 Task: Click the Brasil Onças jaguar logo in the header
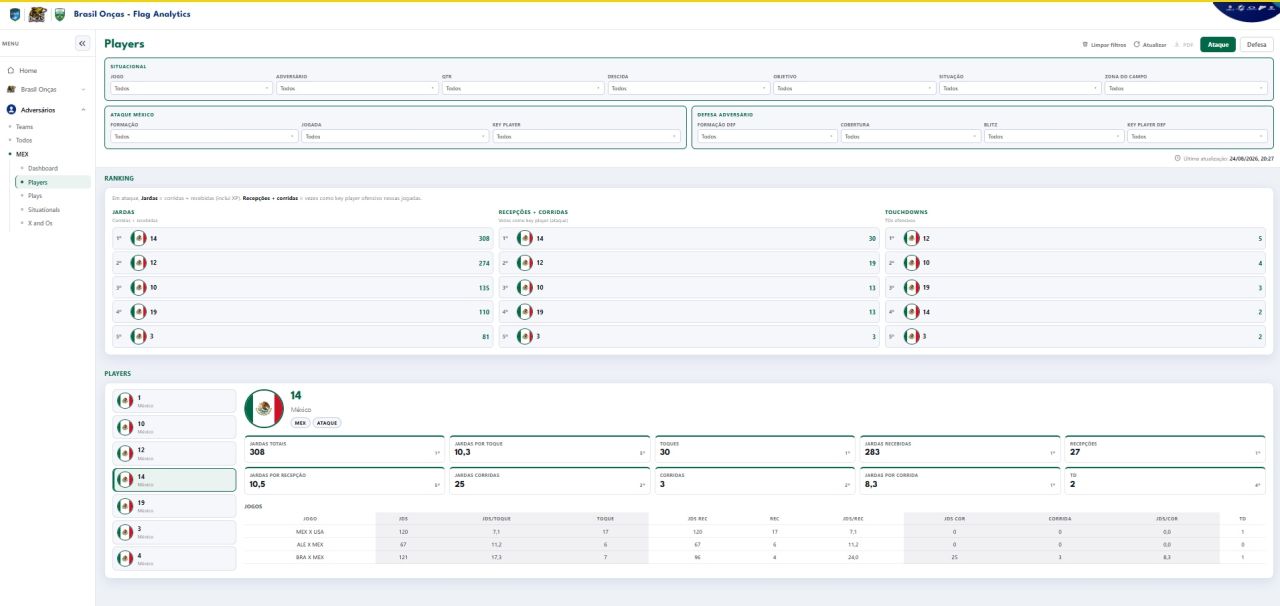36,14
